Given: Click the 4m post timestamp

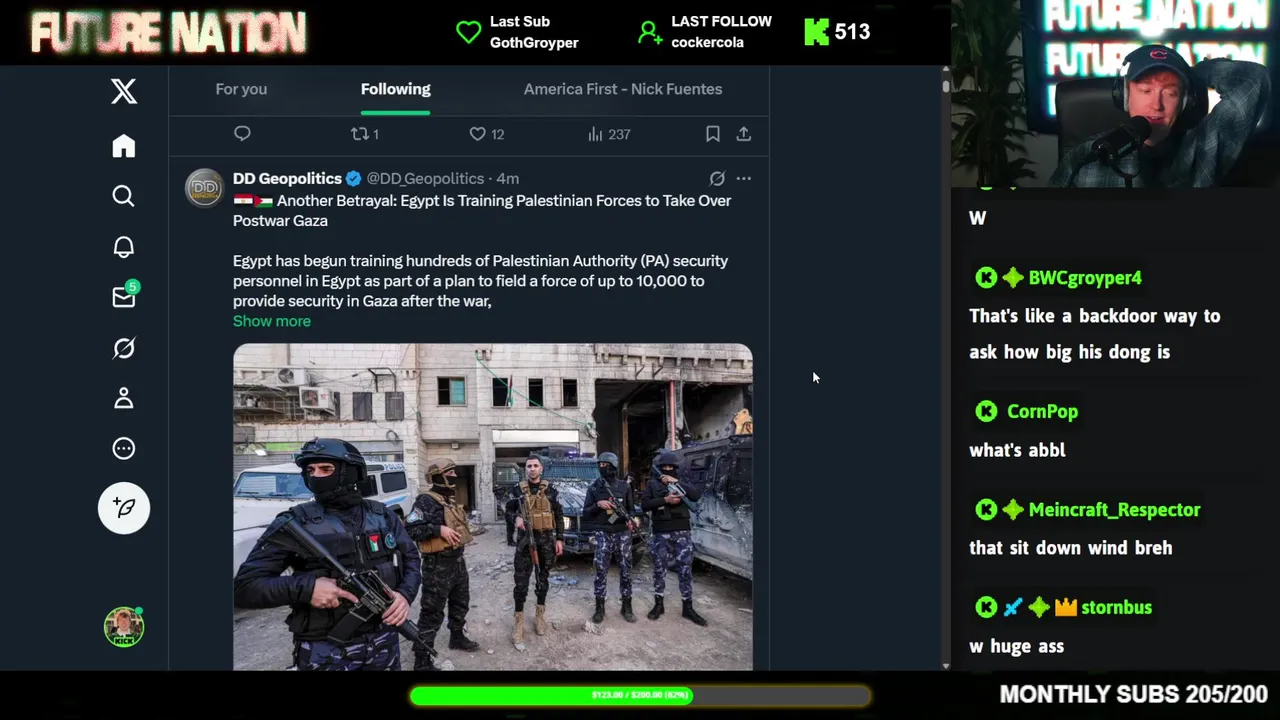Looking at the screenshot, I should pos(508,179).
